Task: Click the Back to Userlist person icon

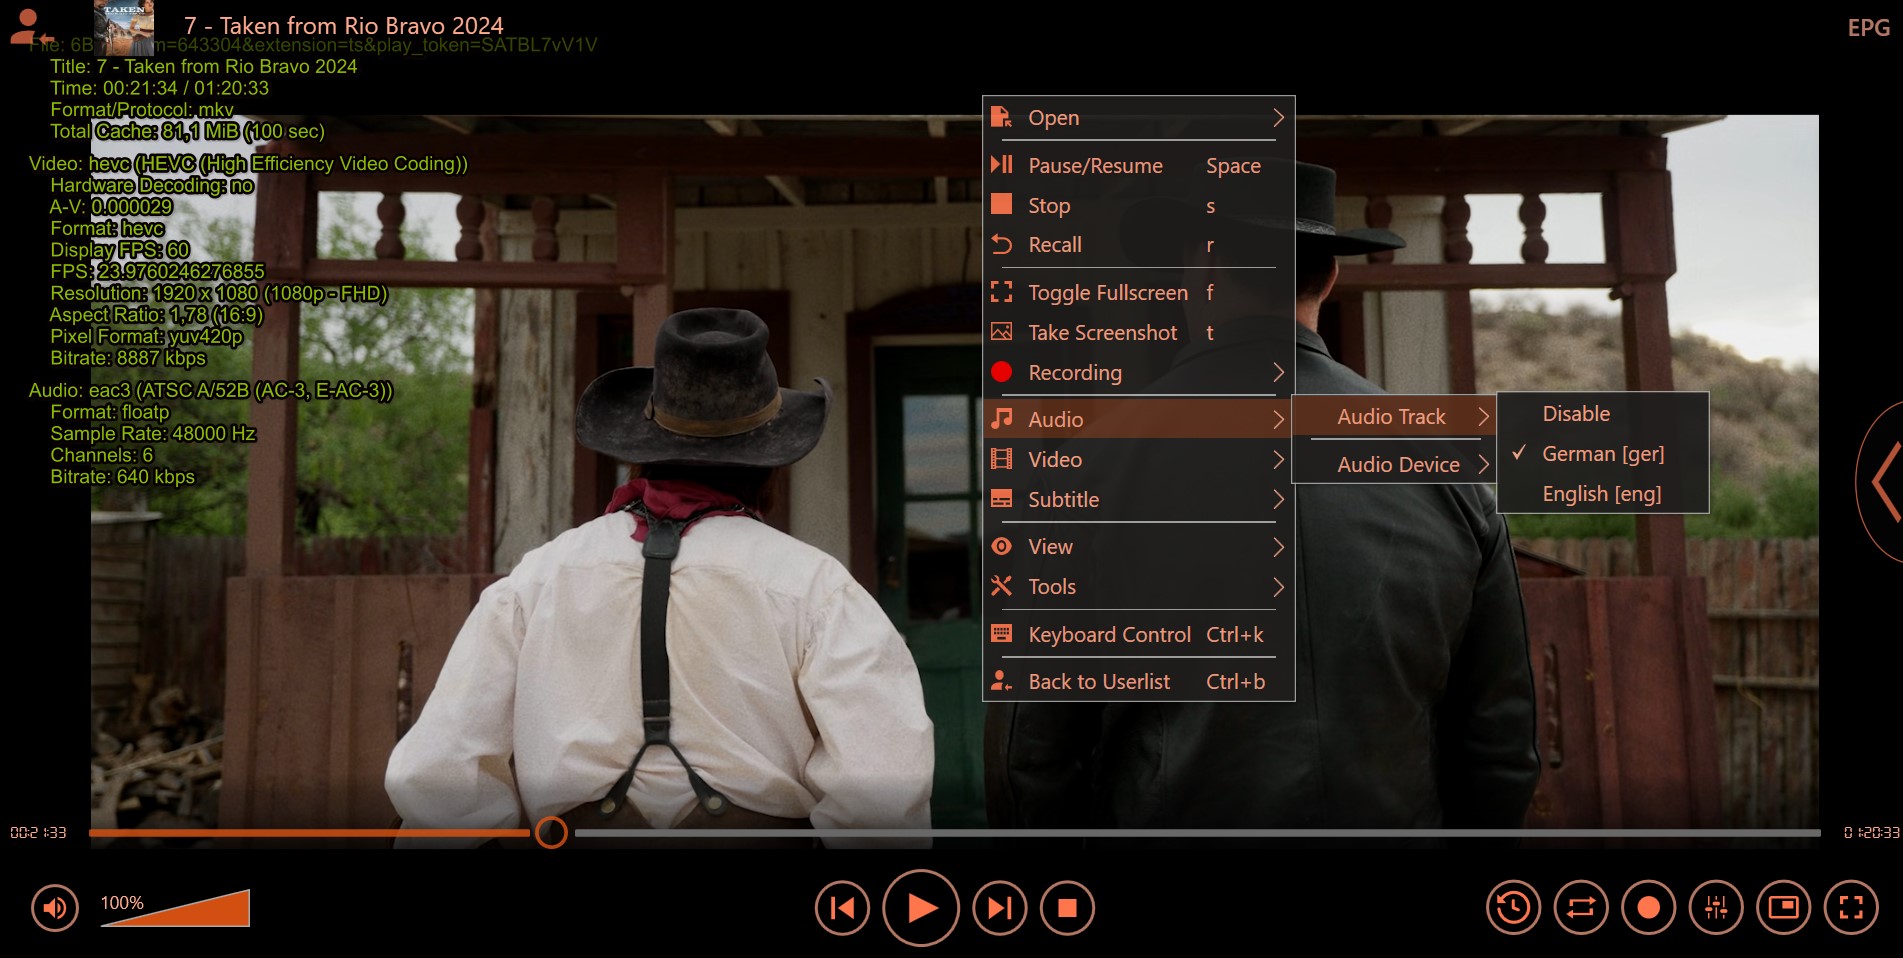Action: (1001, 681)
